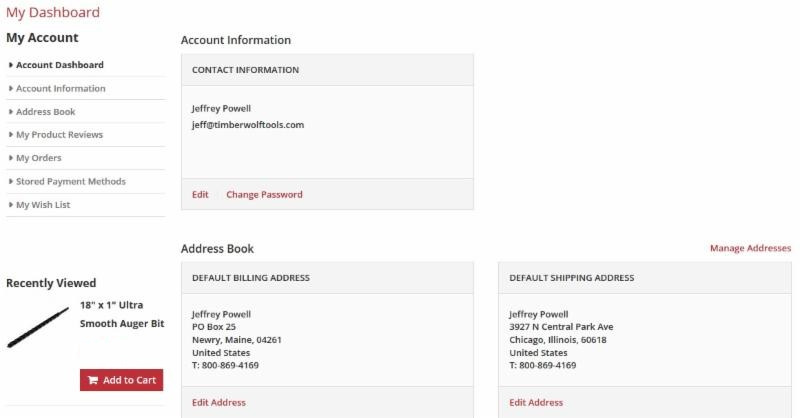Screen dimensions: 800x418
Task: Click the arrow beside My Product Reviews
Action: 10,135
